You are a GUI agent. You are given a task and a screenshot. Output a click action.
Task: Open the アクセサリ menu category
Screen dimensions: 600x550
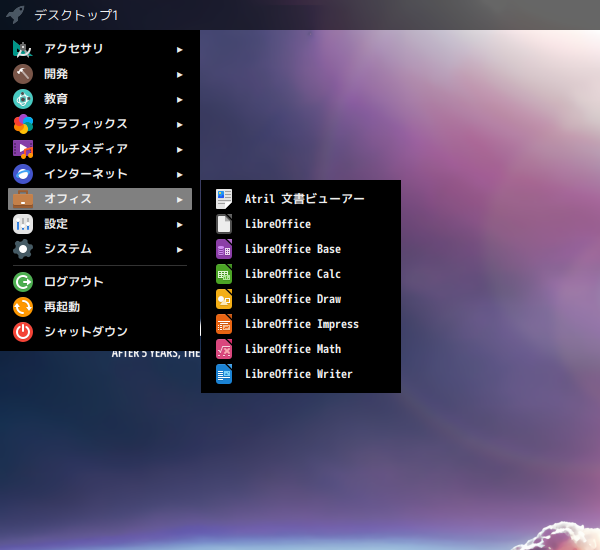point(100,49)
